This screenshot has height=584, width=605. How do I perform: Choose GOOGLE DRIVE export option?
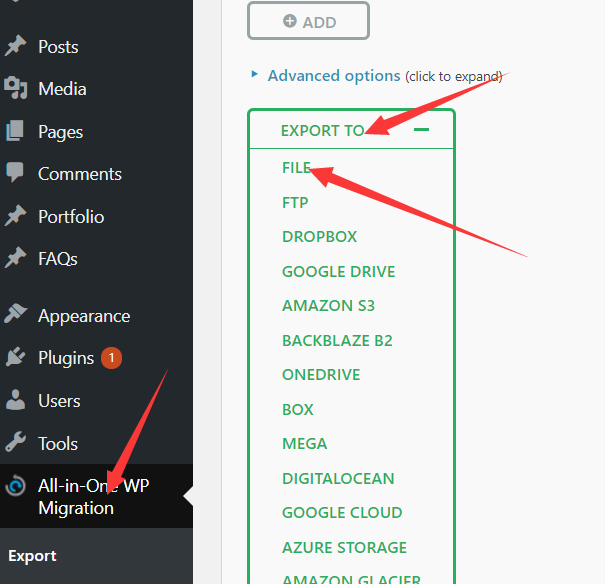coord(338,272)
